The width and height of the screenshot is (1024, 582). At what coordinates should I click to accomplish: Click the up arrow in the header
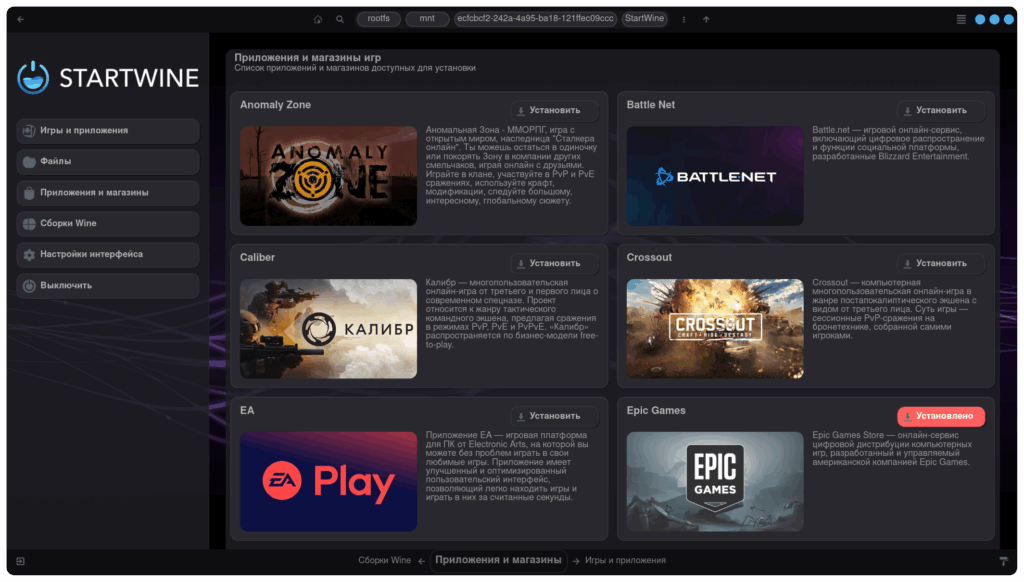(706, 20)
